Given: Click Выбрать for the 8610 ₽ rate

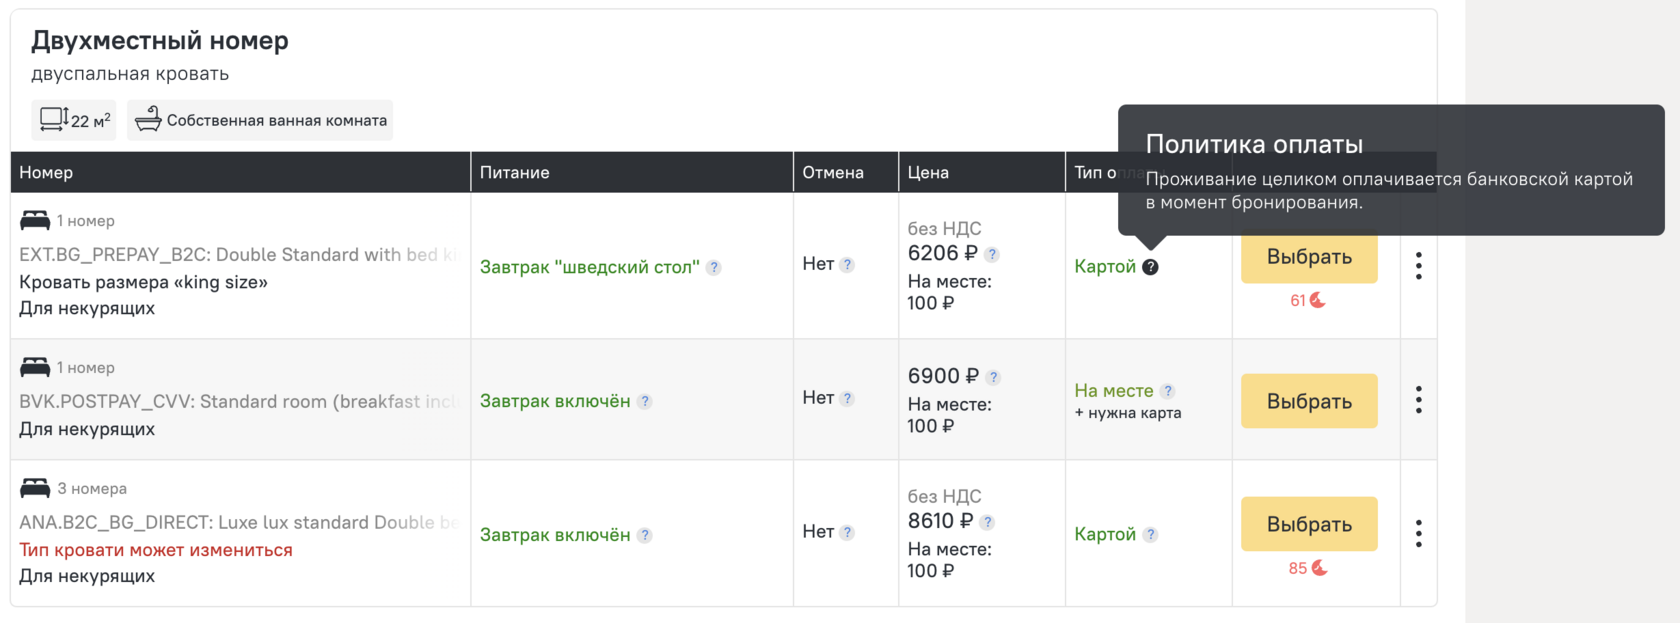Looking at the screenshot, I should [1309, 524].
